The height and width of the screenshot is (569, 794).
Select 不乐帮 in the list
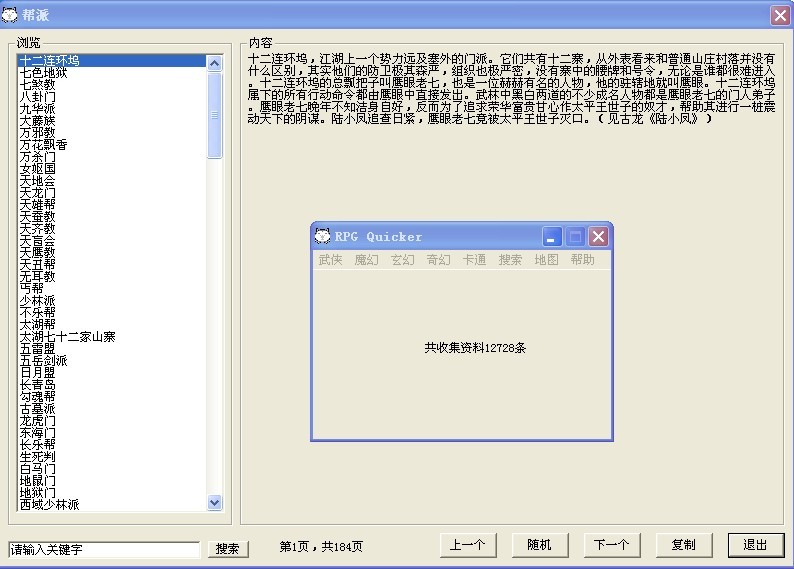pos(112,313)
